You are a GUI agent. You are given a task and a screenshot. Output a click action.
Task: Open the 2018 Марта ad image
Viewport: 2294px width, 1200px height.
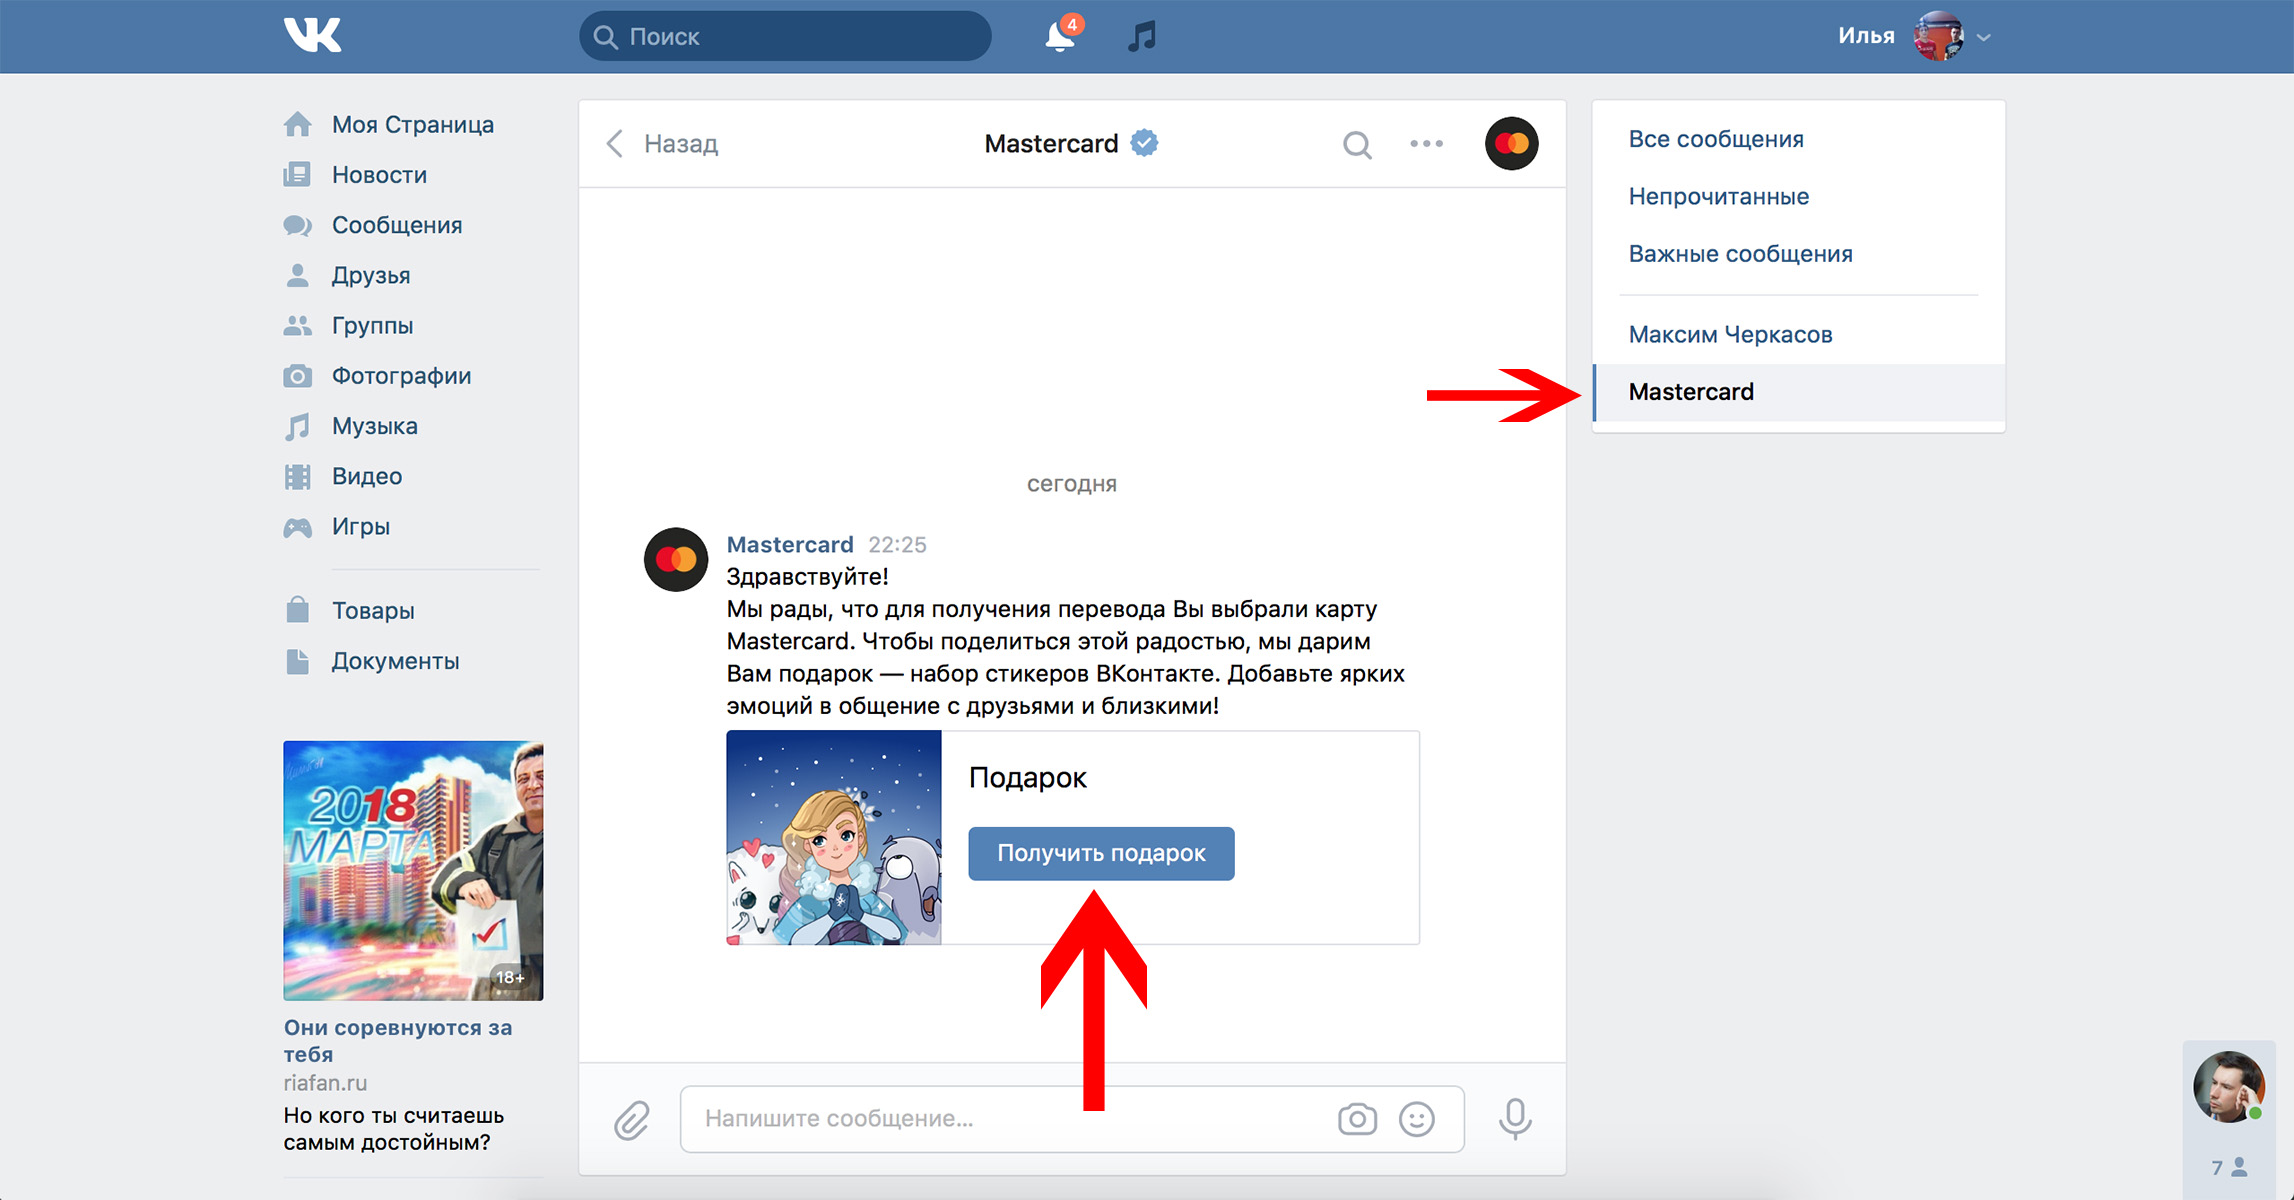(x=413, y=870)
